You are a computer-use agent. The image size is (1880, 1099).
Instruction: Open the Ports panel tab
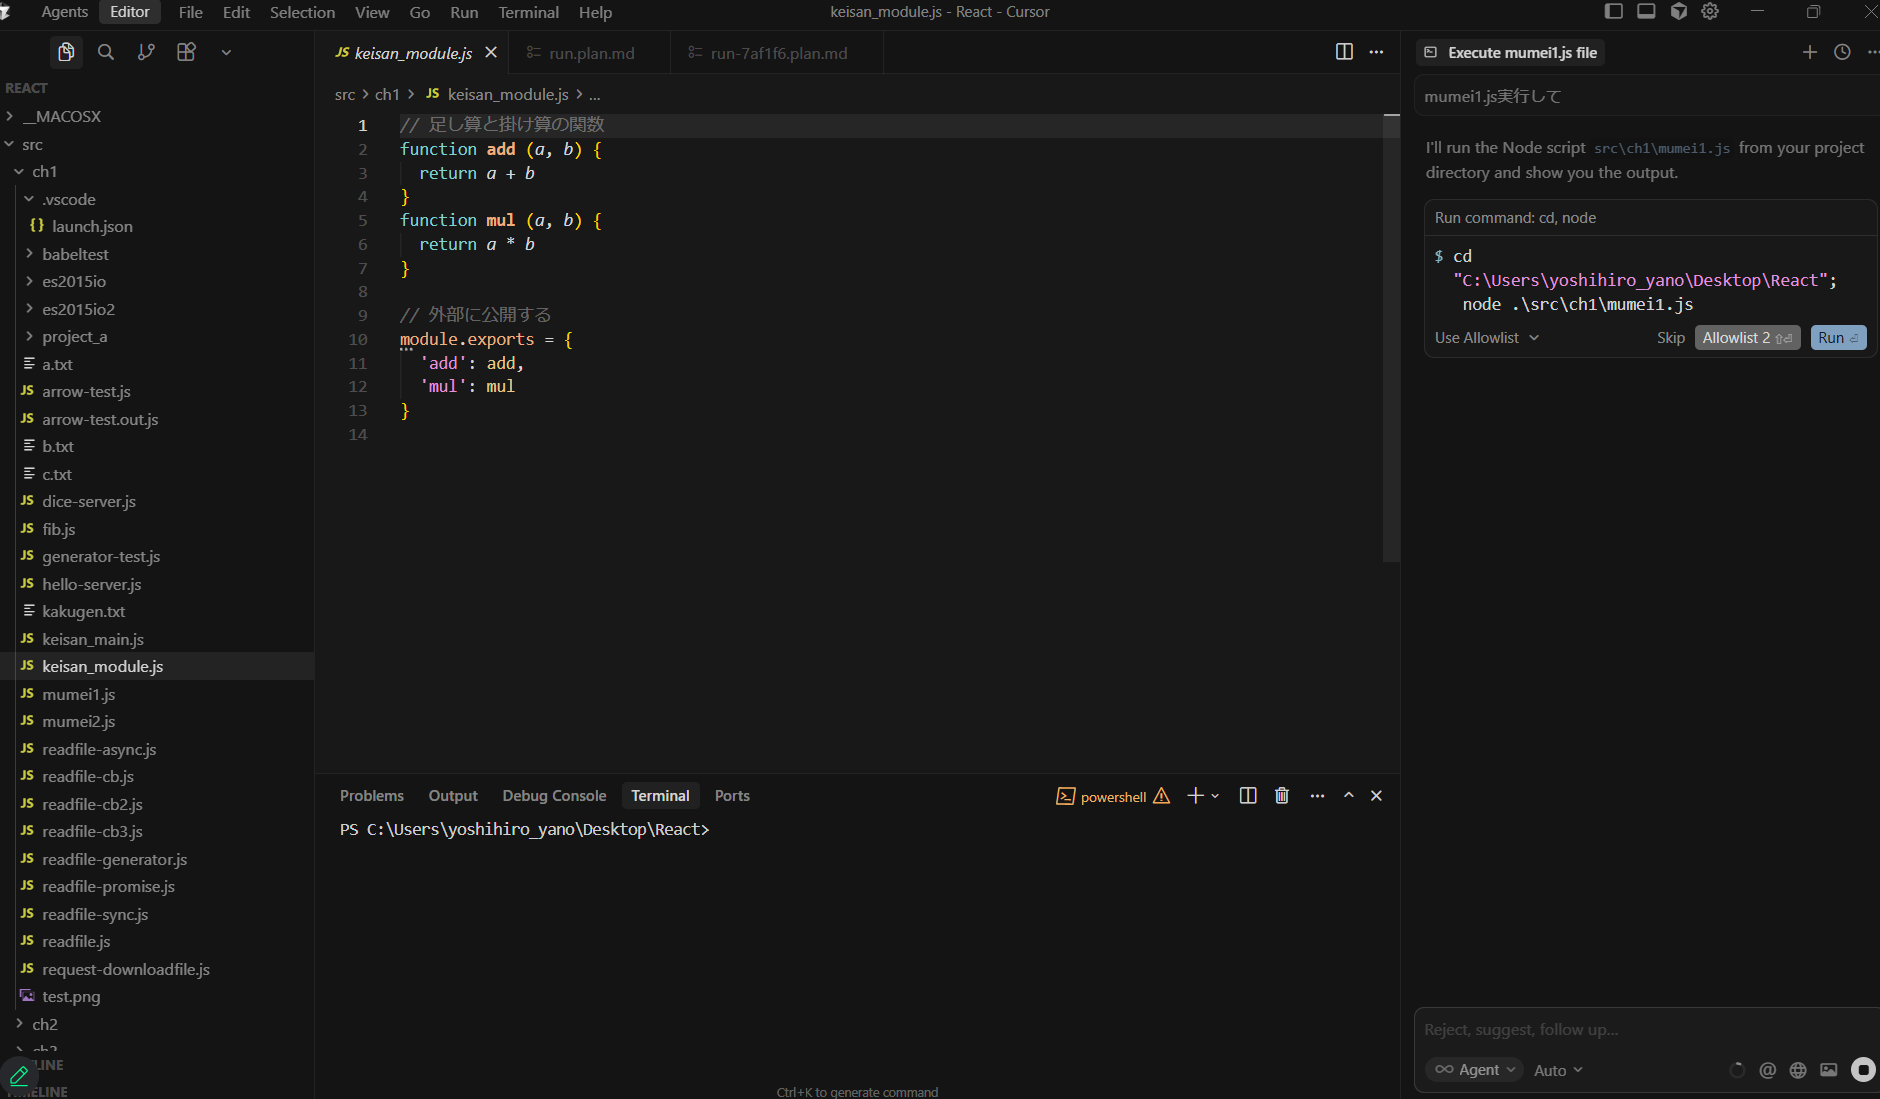tap(732, 796)
